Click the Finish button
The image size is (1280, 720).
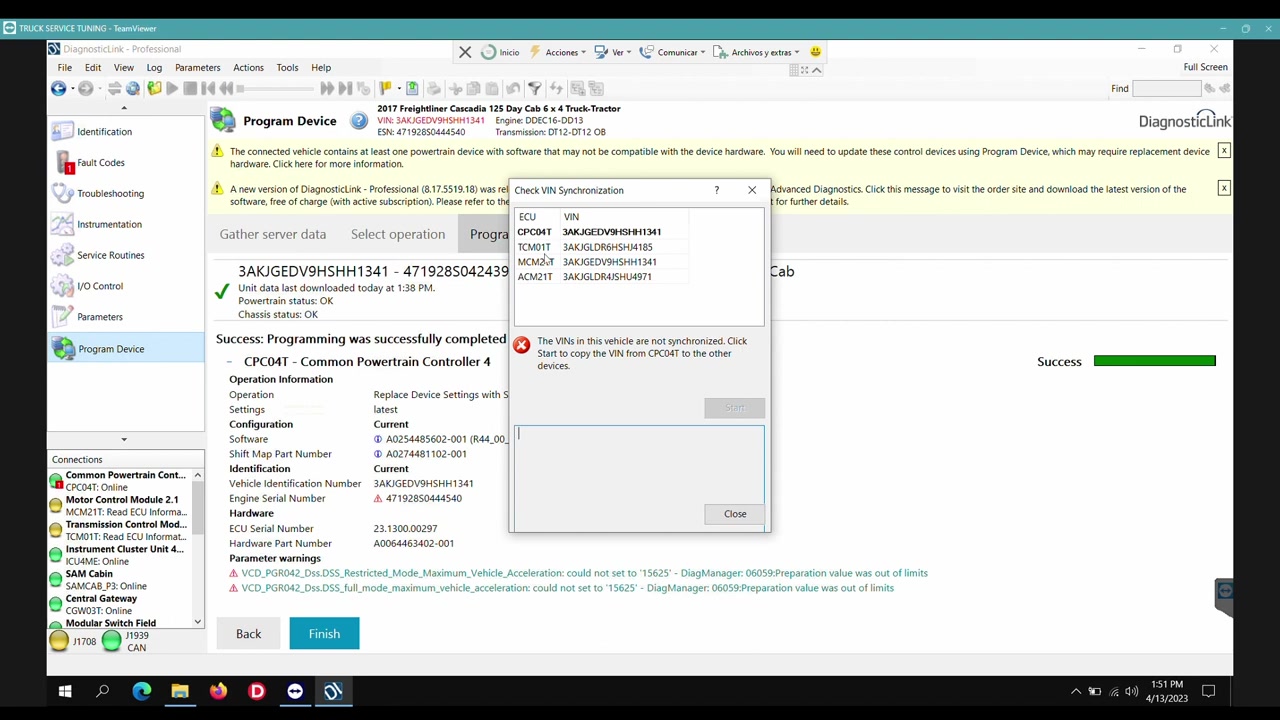point(324,634)
